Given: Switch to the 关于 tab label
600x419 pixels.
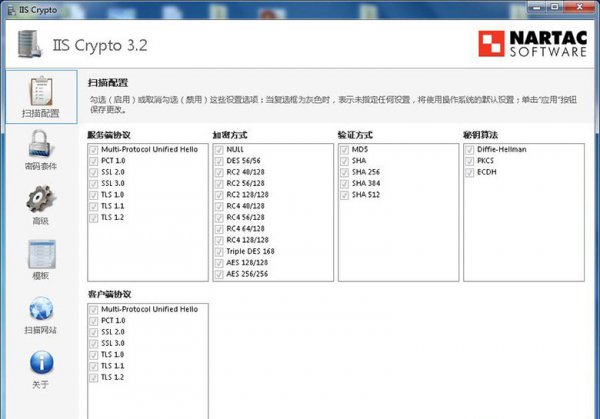Looking at the screenshot, I should (x=41, y=385).
